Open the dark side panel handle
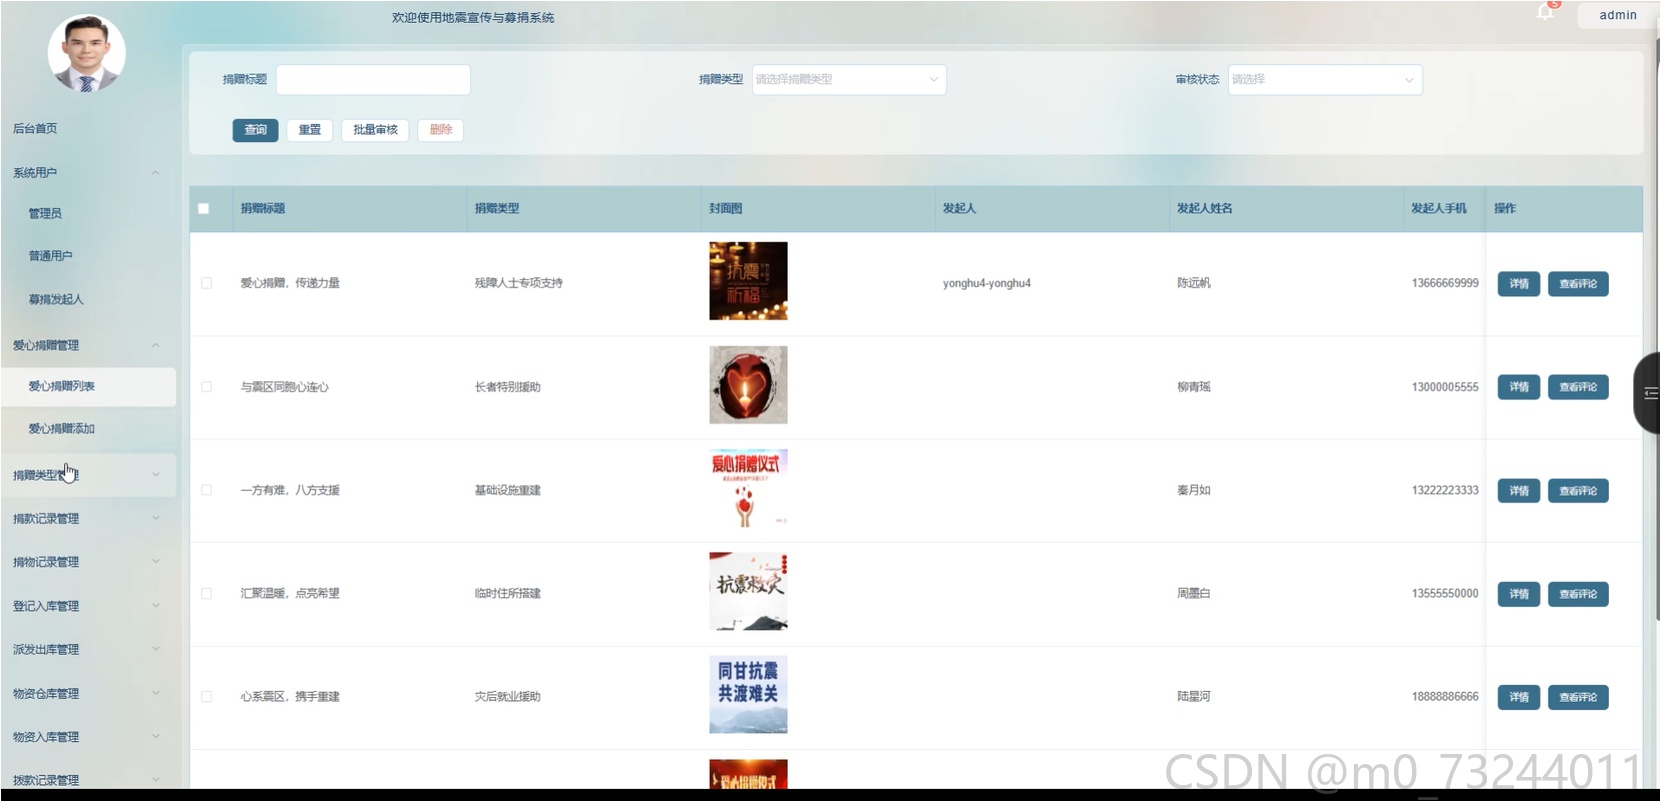Screen dimensions: 1661x802 coord(1647,393)
